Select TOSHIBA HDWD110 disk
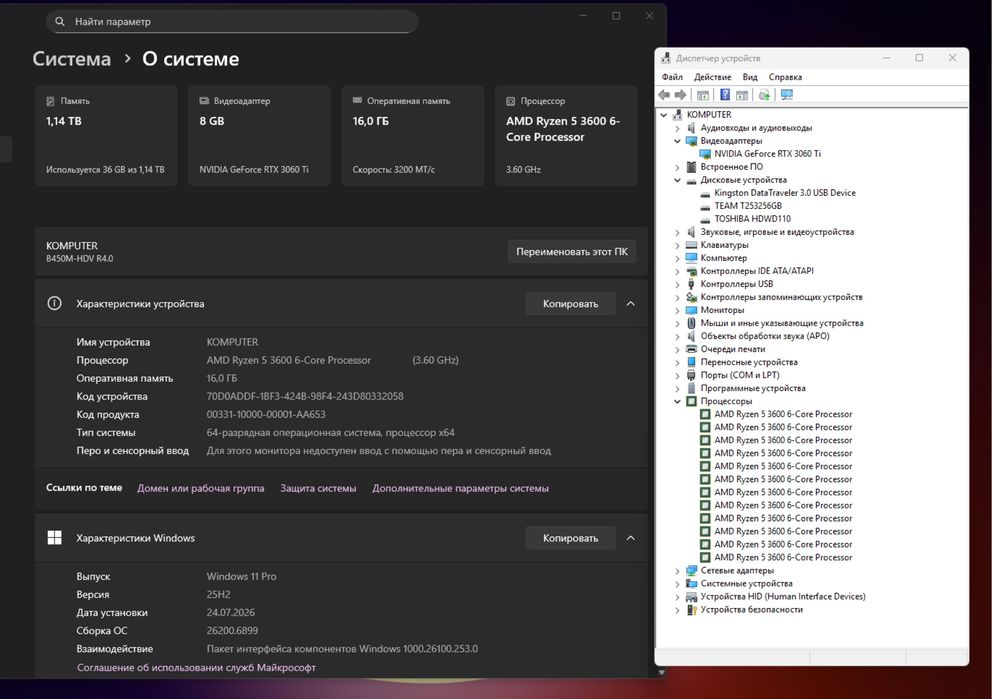Image resolution: width=992 pixels, height=699 pixels. point(752,219)
